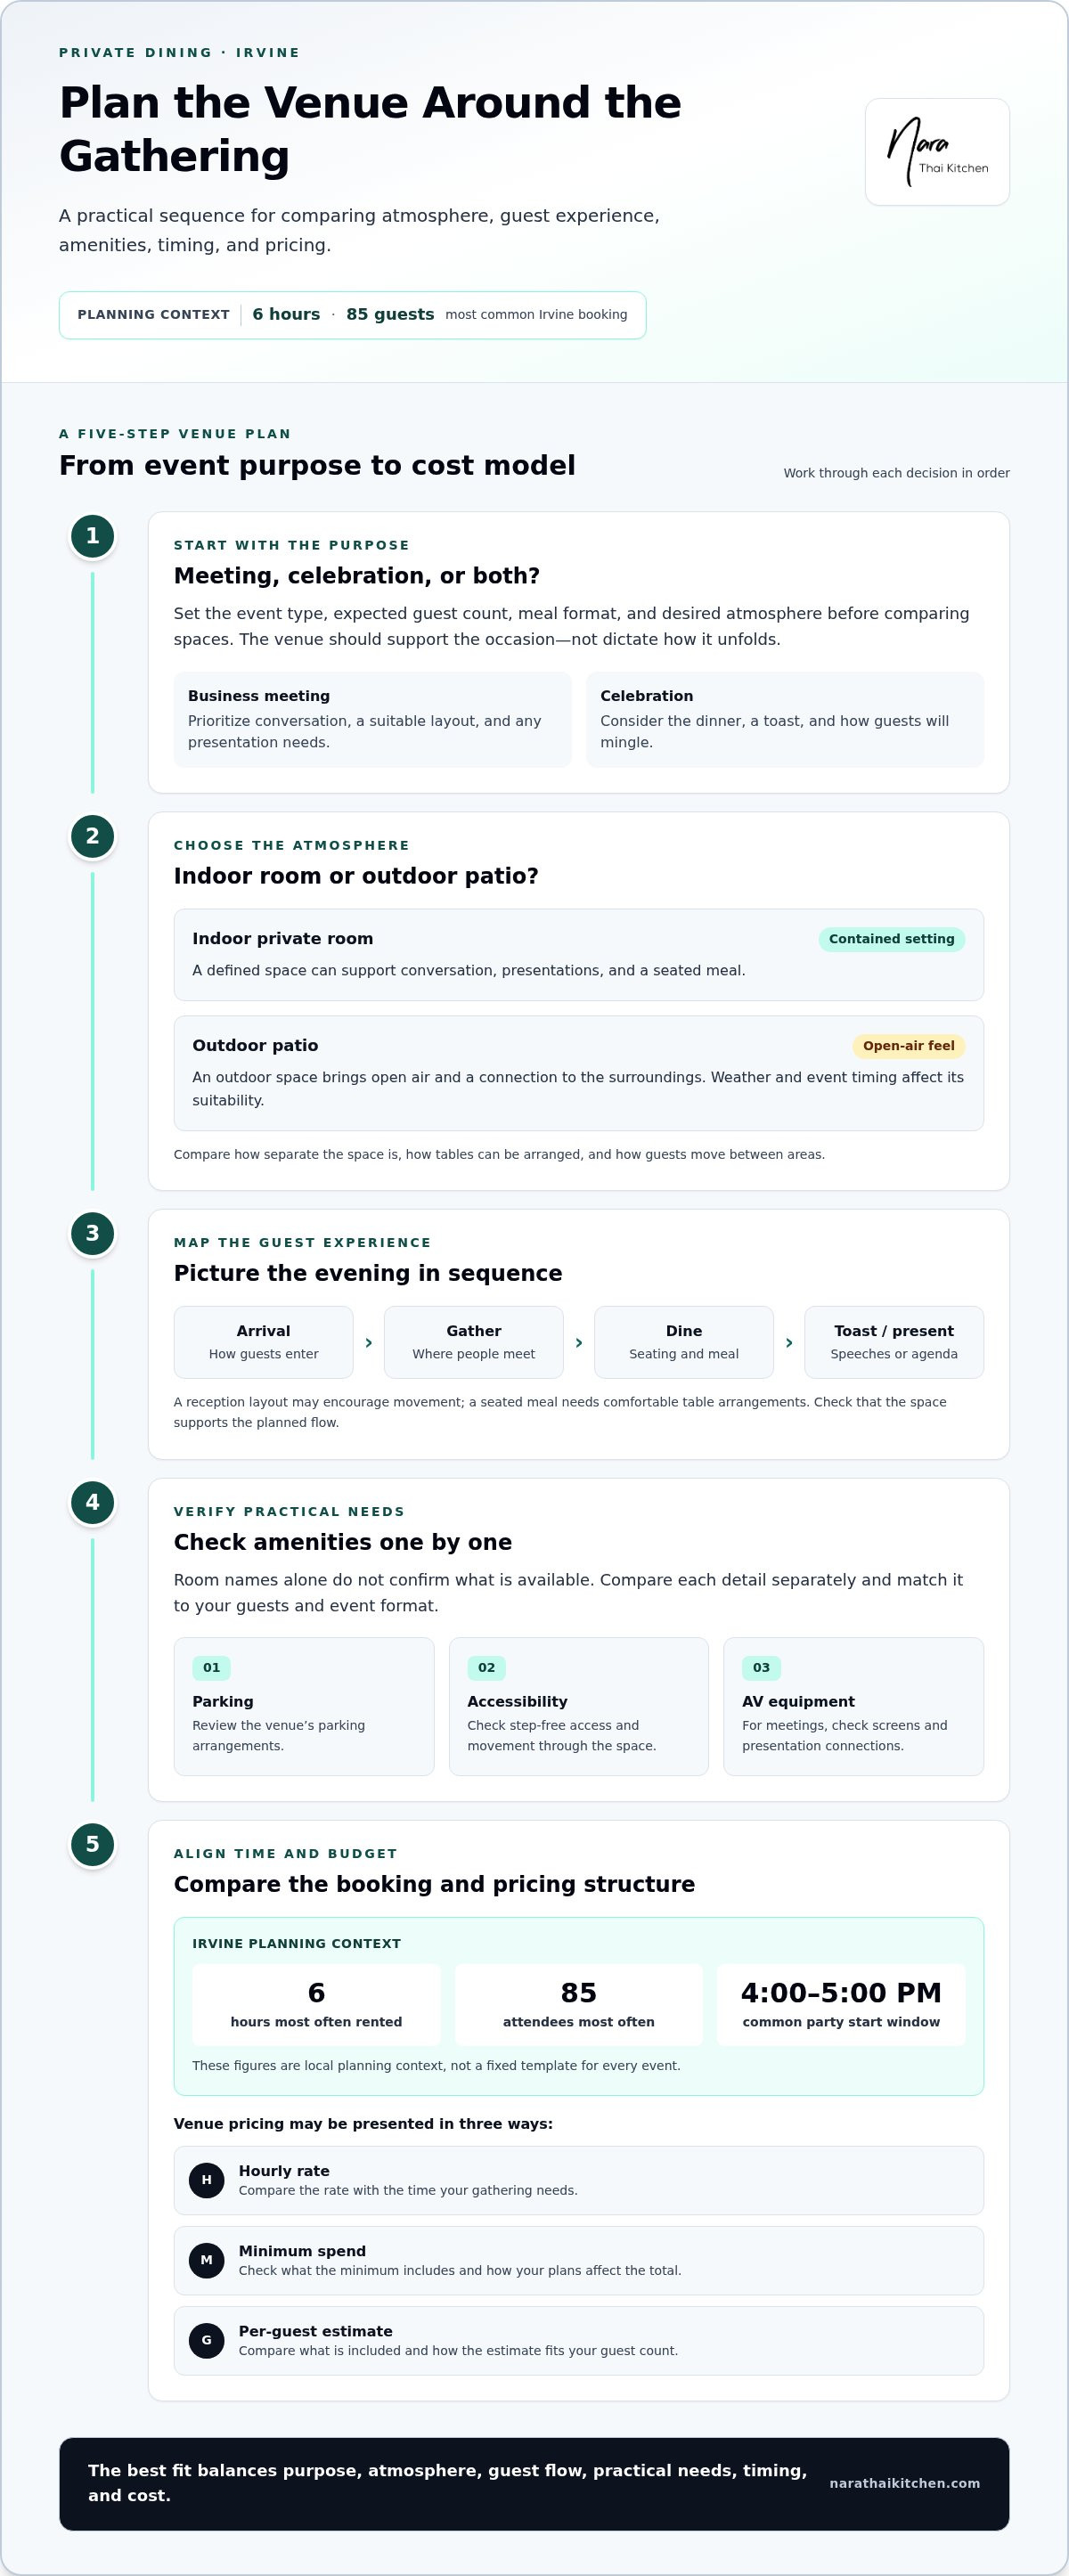Click the M minimum spend icon
1069x2576 pixels.
pos(207,2260)
